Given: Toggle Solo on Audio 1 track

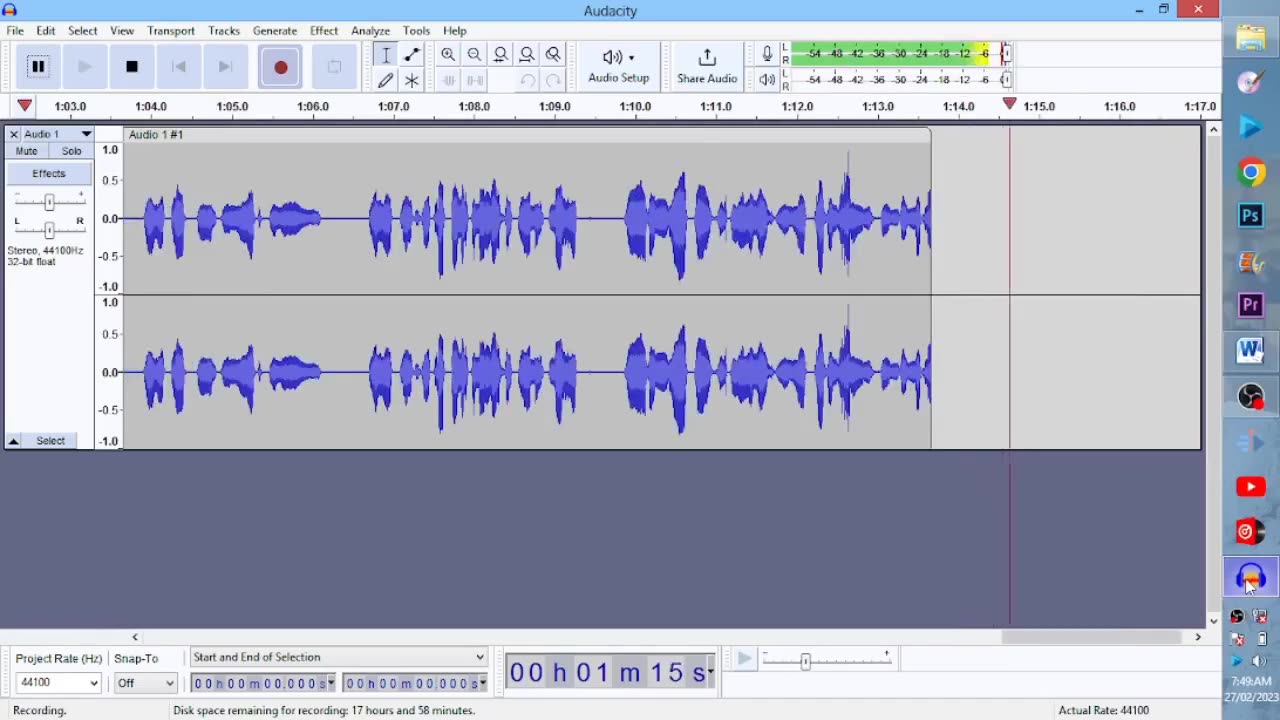Looking at the screenshot, I should [x=71, y=151].
